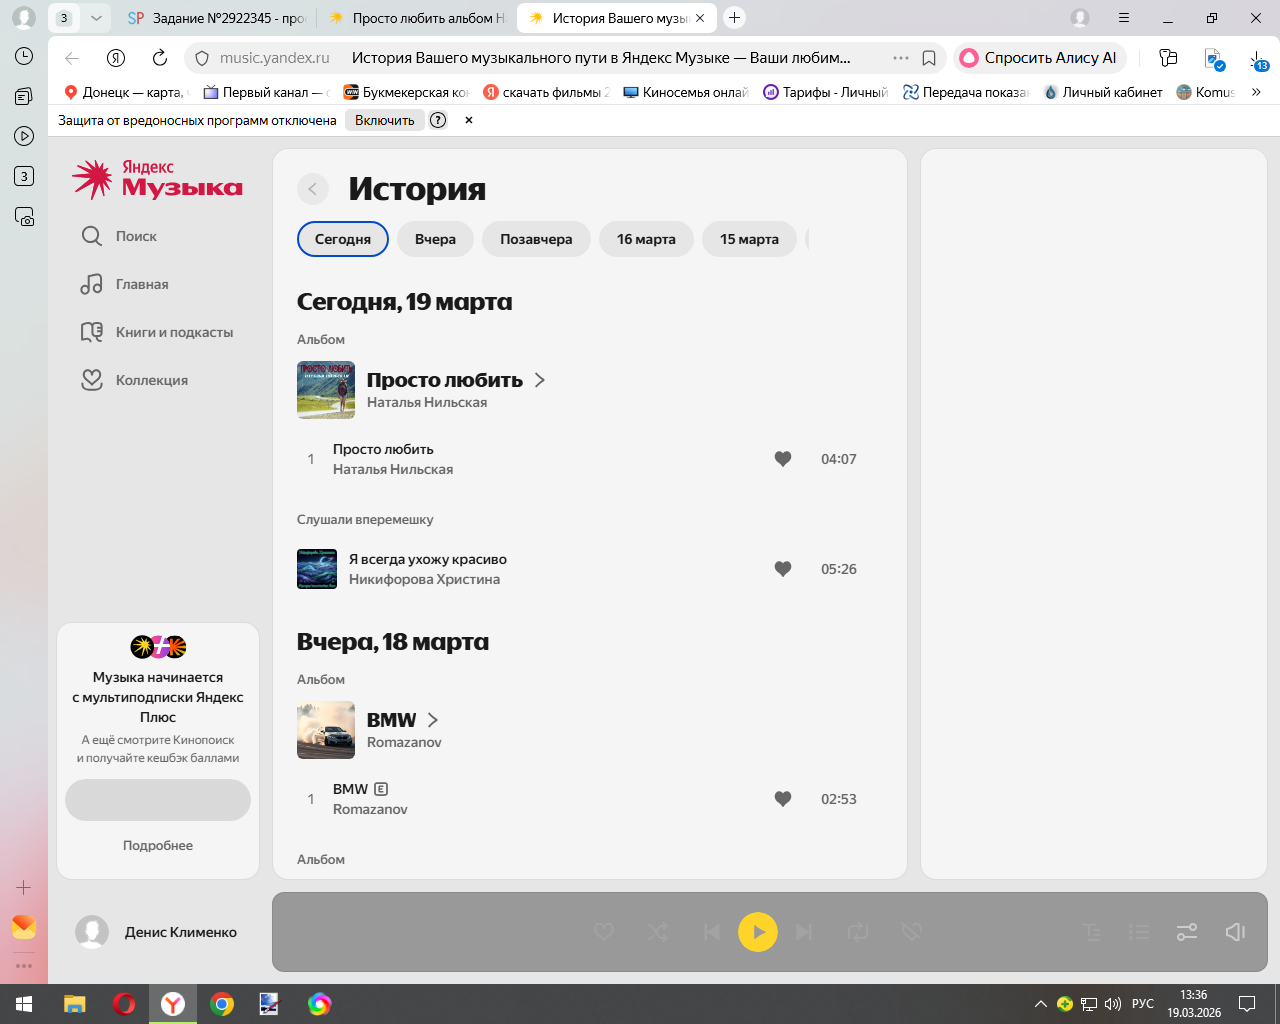The image size is (1280, 1024).
Task: Open the Yandex home button in the toolbar
Action: click(116, 58)
